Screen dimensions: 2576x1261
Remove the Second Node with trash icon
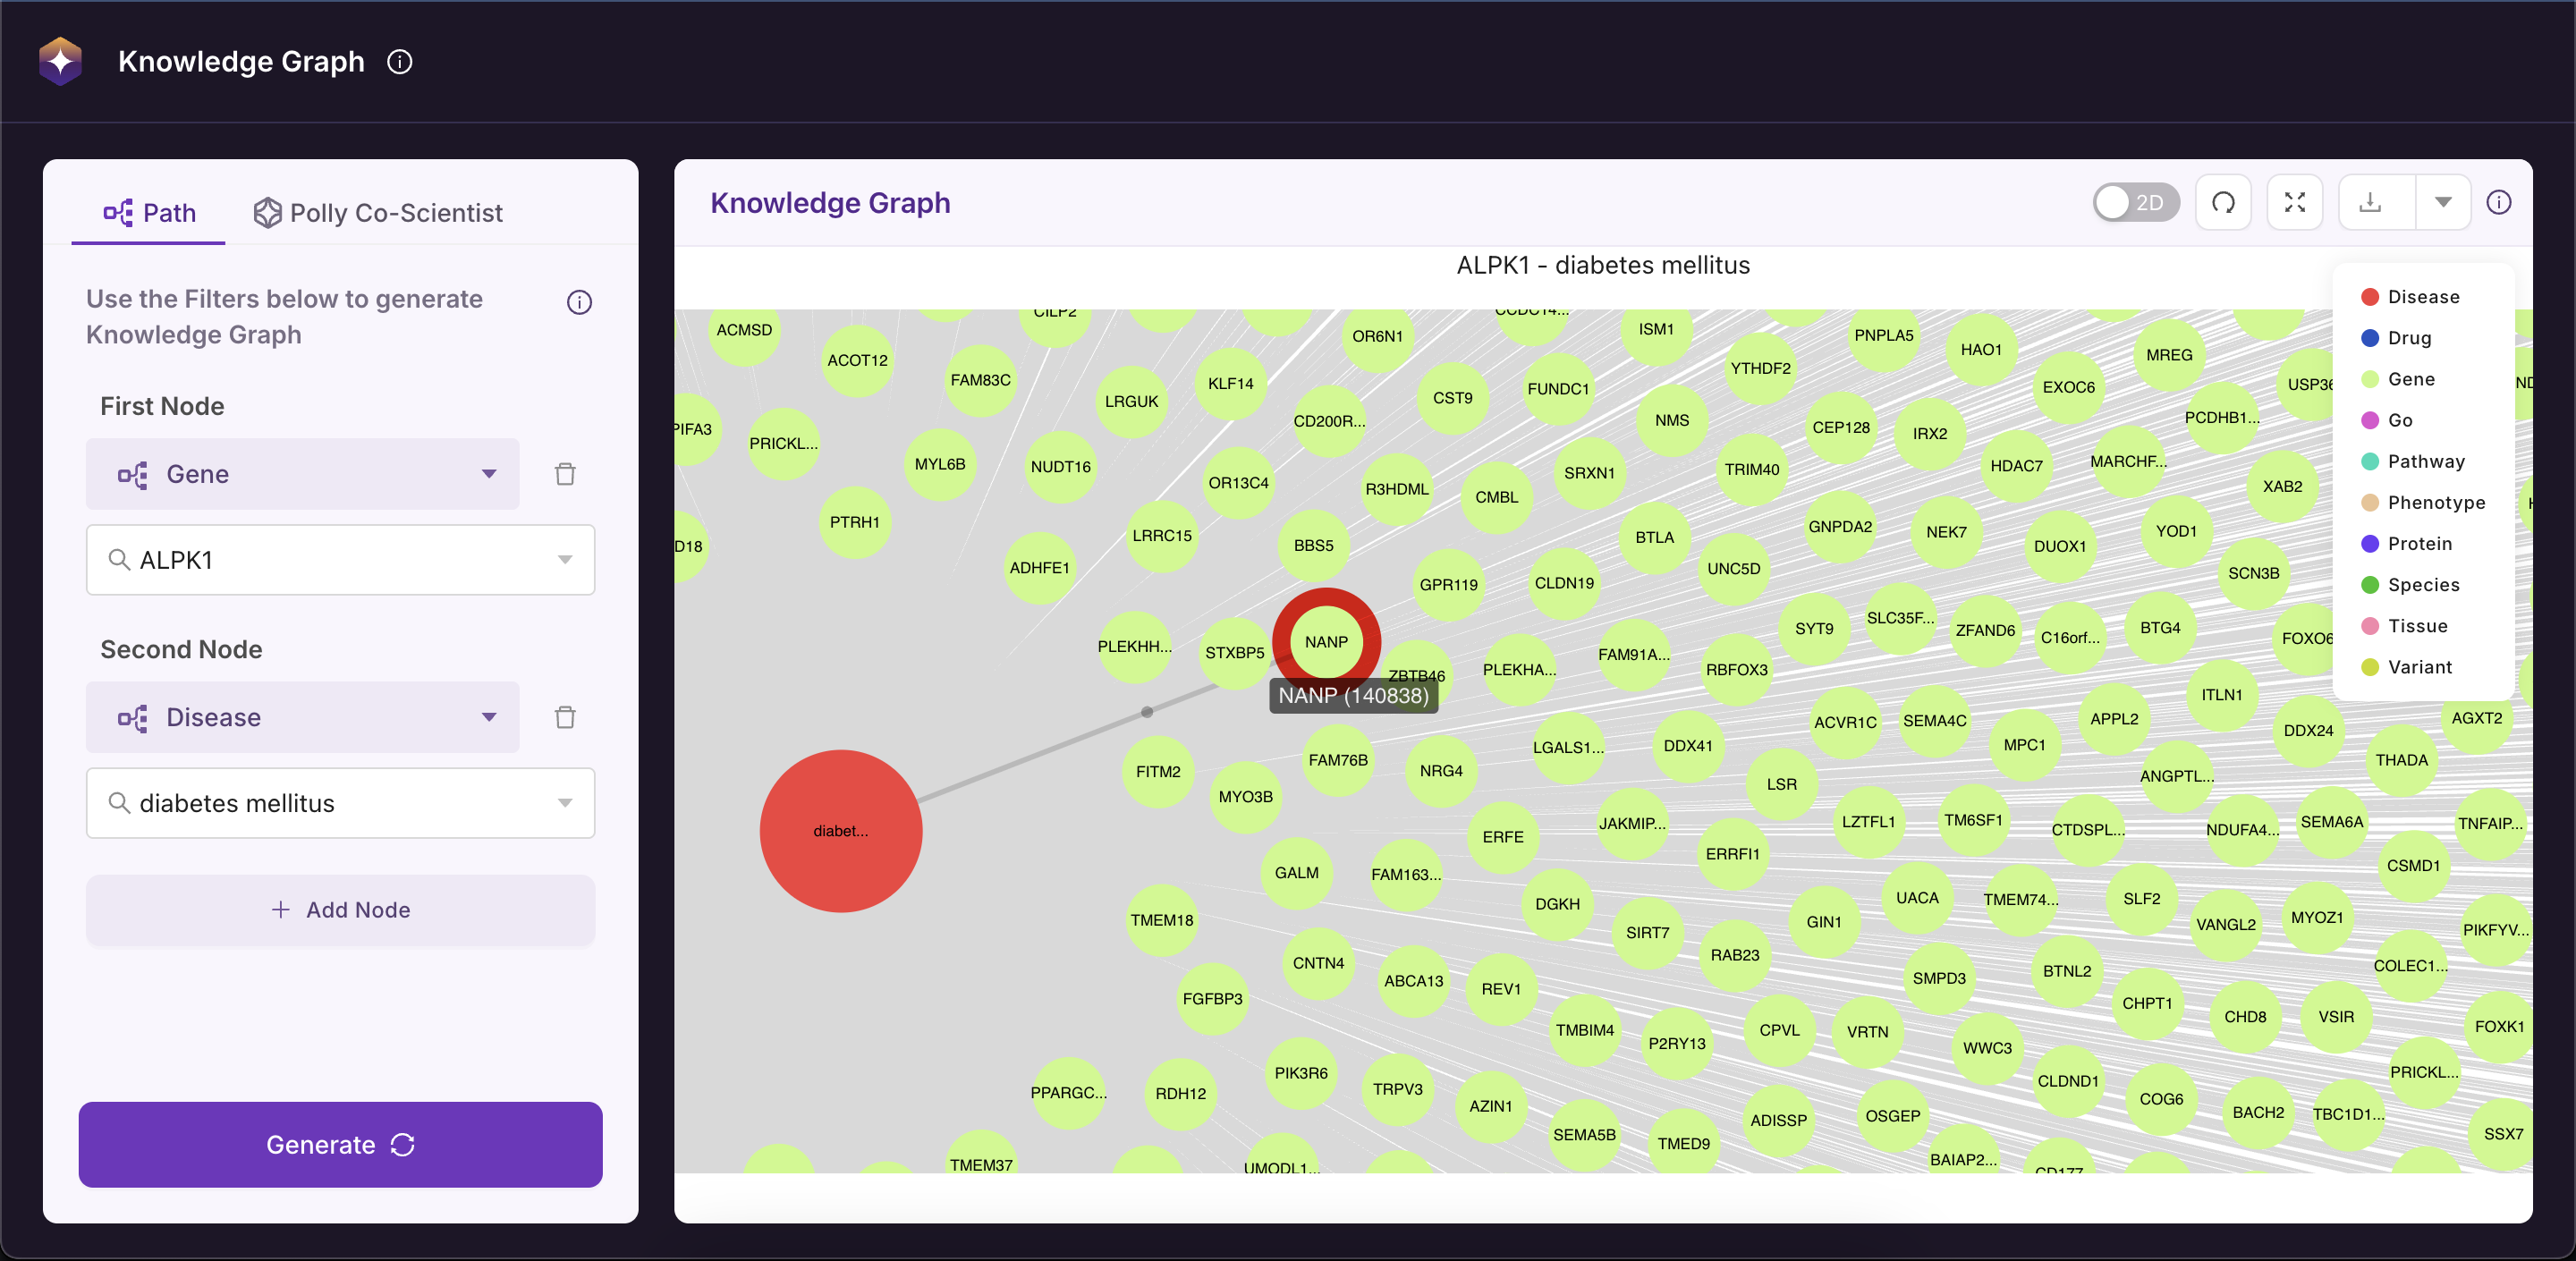point(565,717)
